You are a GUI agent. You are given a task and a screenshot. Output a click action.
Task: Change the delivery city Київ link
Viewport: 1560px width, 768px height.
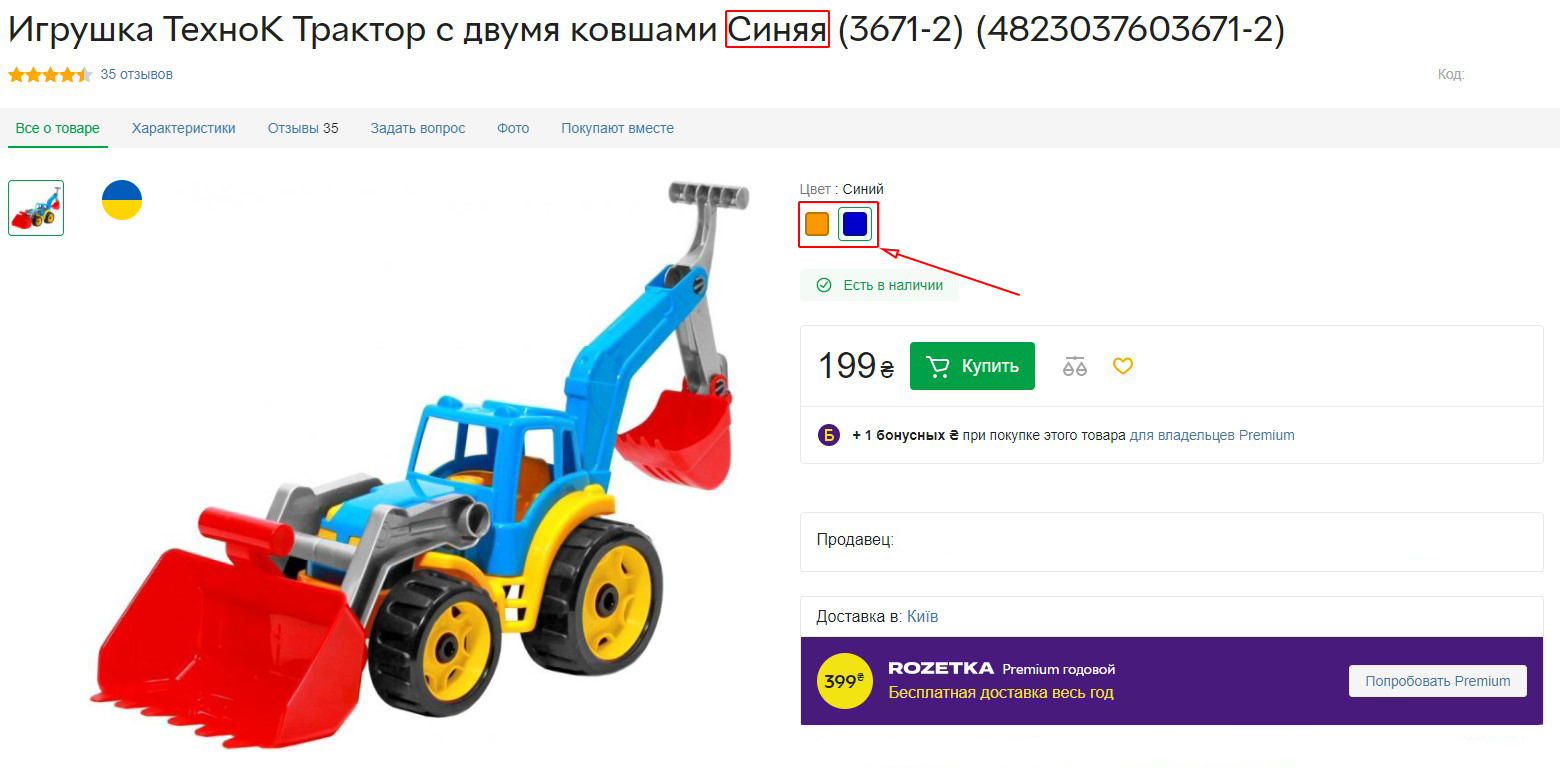click(x=922, y=616)
